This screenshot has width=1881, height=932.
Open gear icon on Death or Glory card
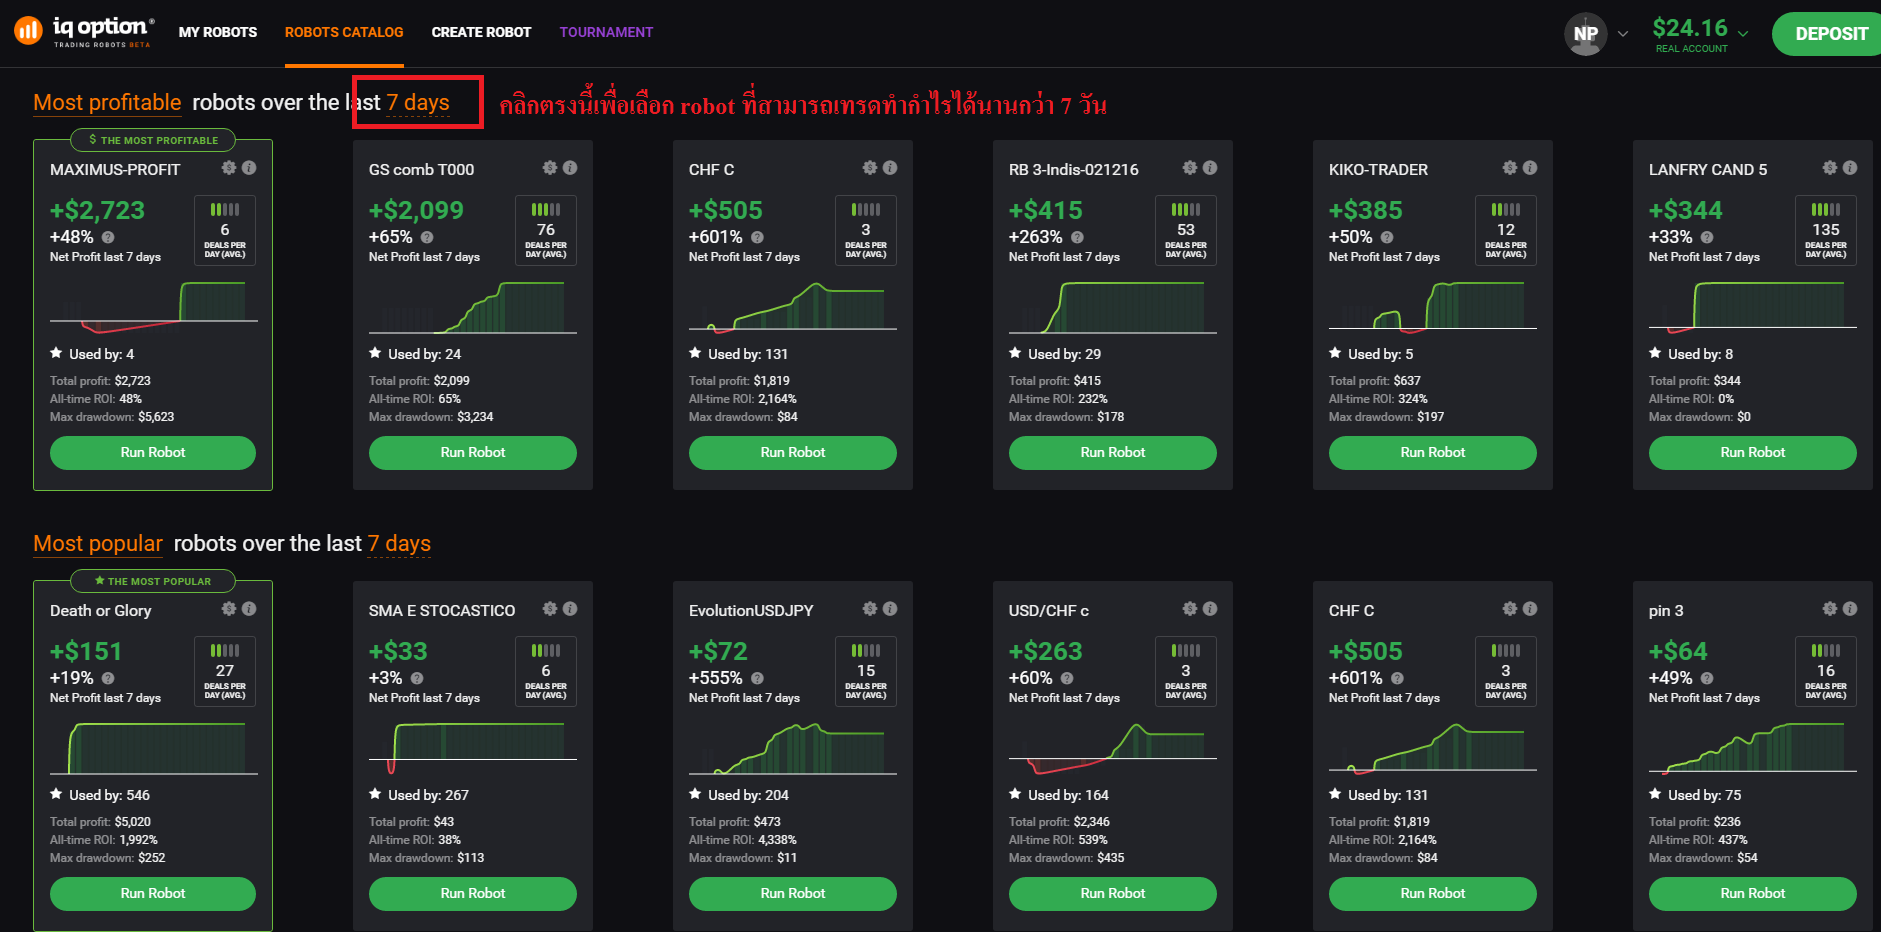(x=229, y=609)
